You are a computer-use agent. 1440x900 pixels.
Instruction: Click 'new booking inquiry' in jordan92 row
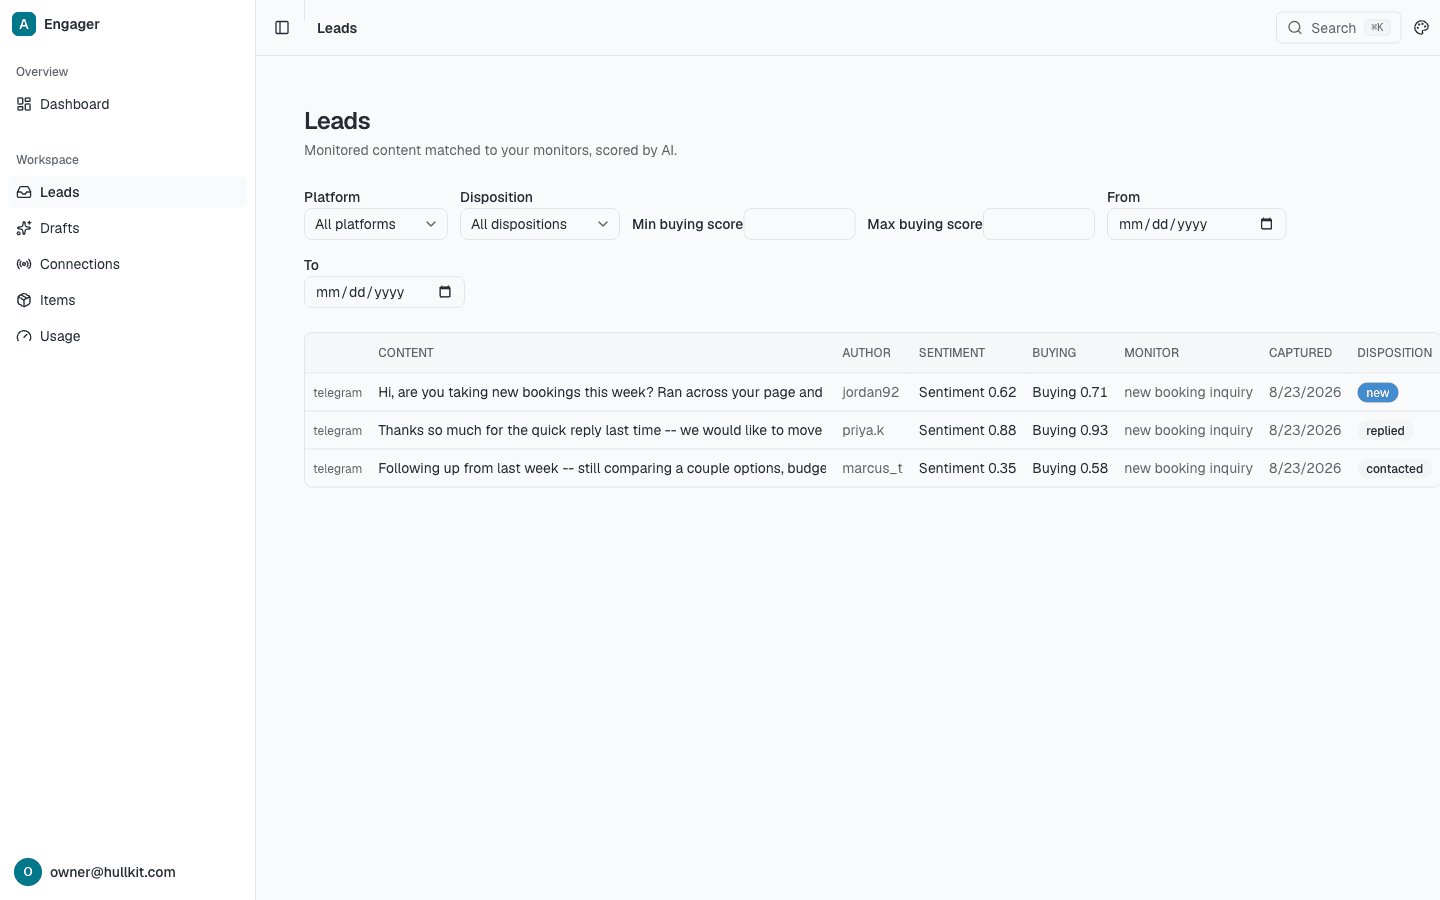tap(1188, 392)
